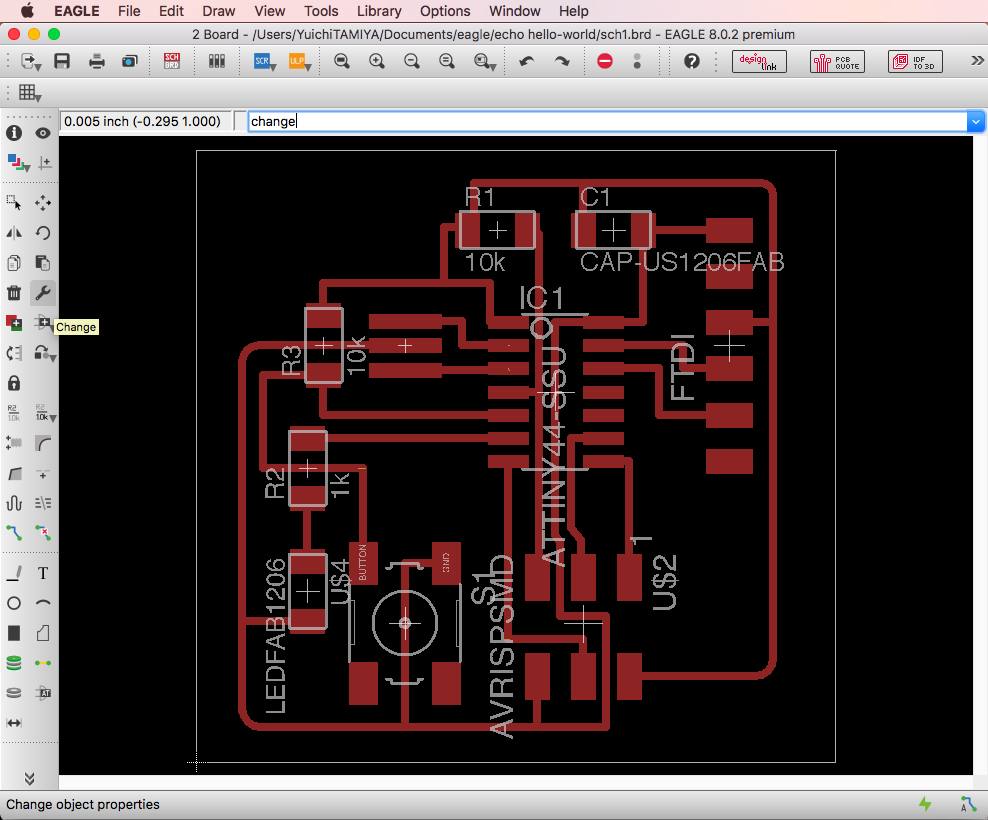Select the Dimension tool
988x820 pixels.
tap(14, 723)
